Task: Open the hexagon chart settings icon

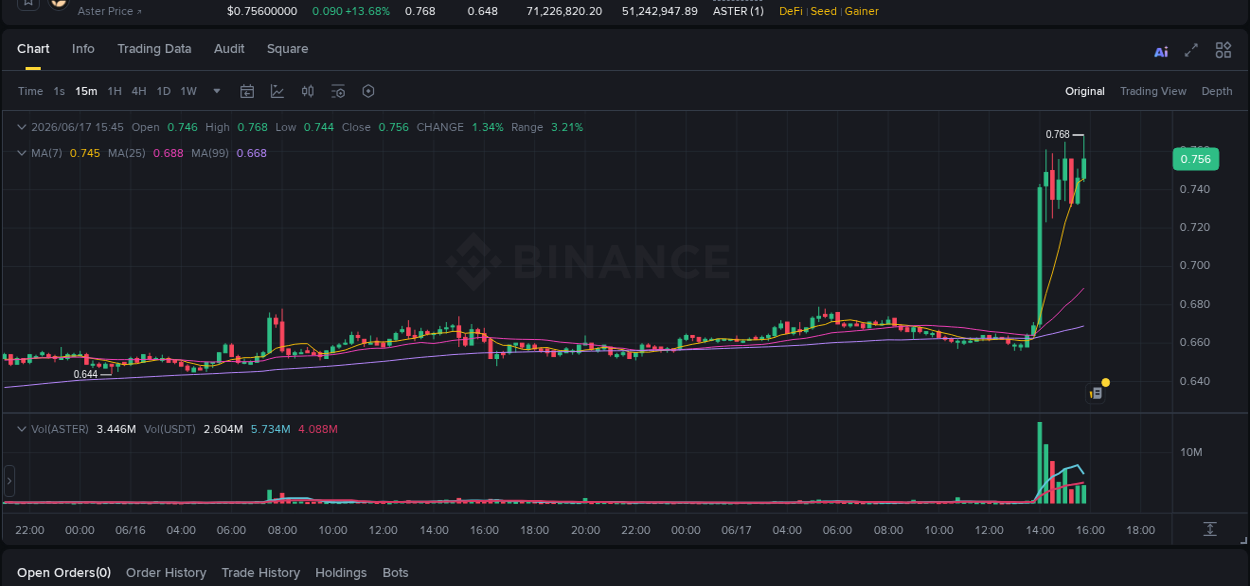Action: [x=368, y=91]
